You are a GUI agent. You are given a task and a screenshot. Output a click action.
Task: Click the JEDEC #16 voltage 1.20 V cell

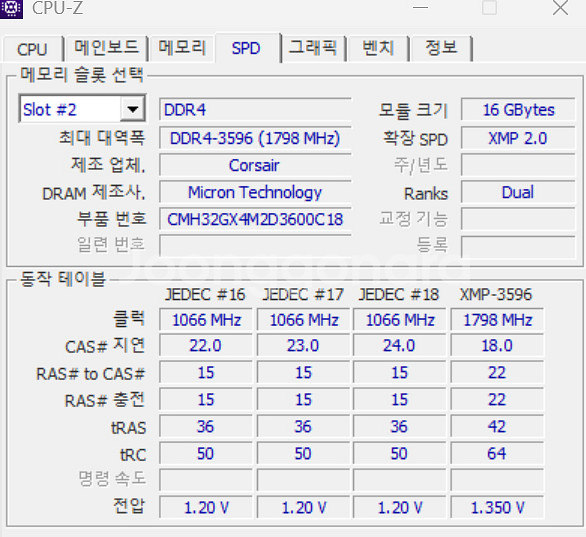coord(206,507)
